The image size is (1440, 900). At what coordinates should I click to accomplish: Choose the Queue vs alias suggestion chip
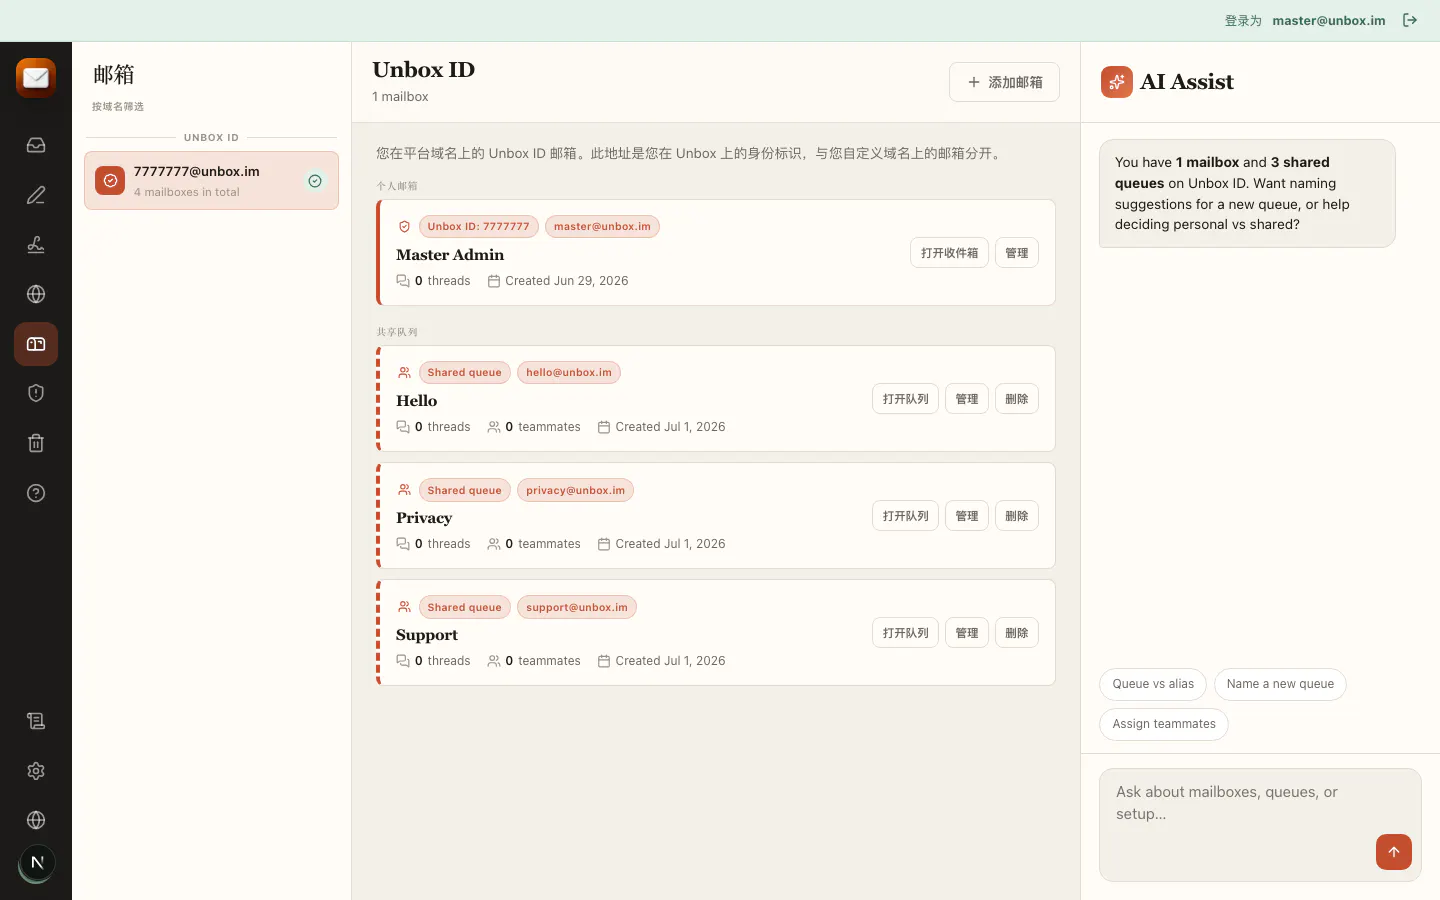(1153, 684)
